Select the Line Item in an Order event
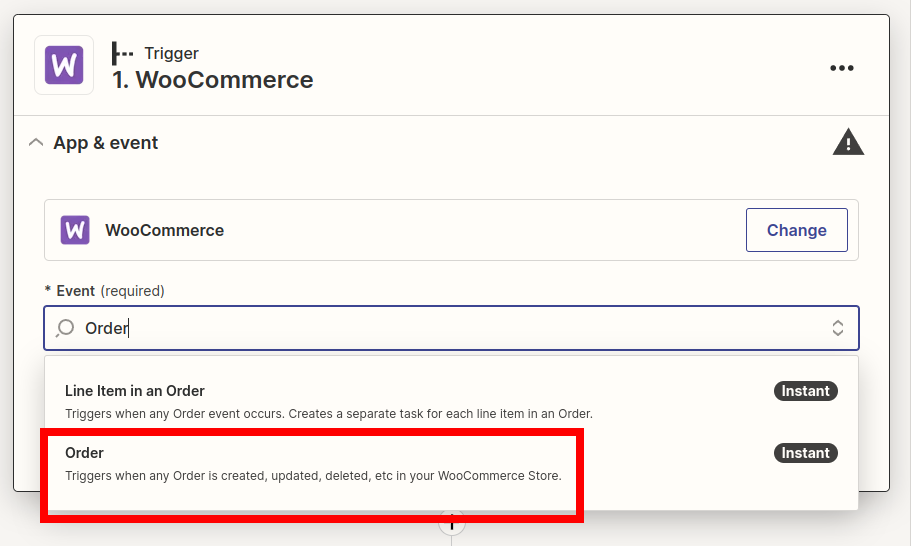Viewport: 911px width, 546px height. pyautogui.click(x=451, y=402)
